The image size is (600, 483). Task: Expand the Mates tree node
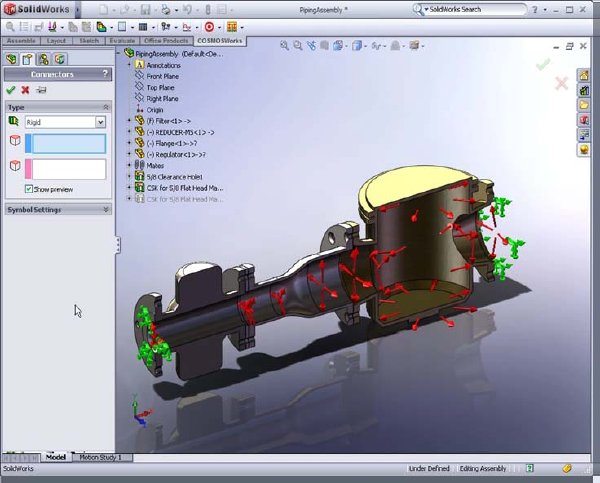coord(129,165)
